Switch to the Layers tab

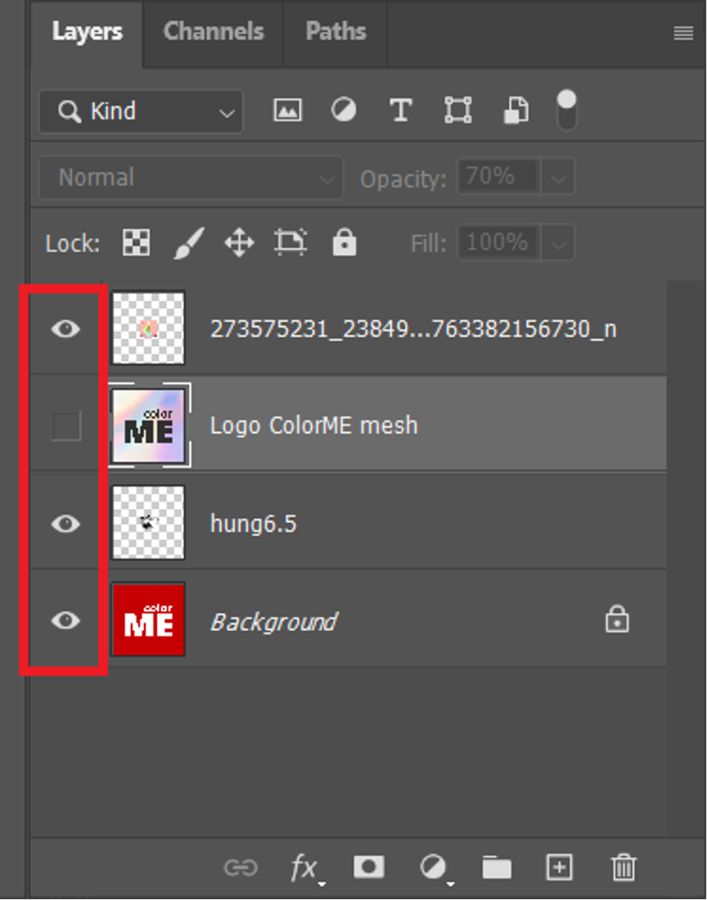87,32
